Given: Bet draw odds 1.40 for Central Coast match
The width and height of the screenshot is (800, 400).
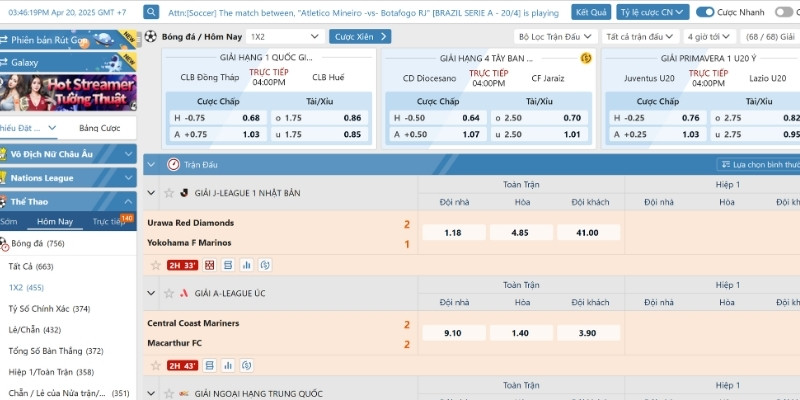Looking at the screenshot, I should click(x=521, y=333).
